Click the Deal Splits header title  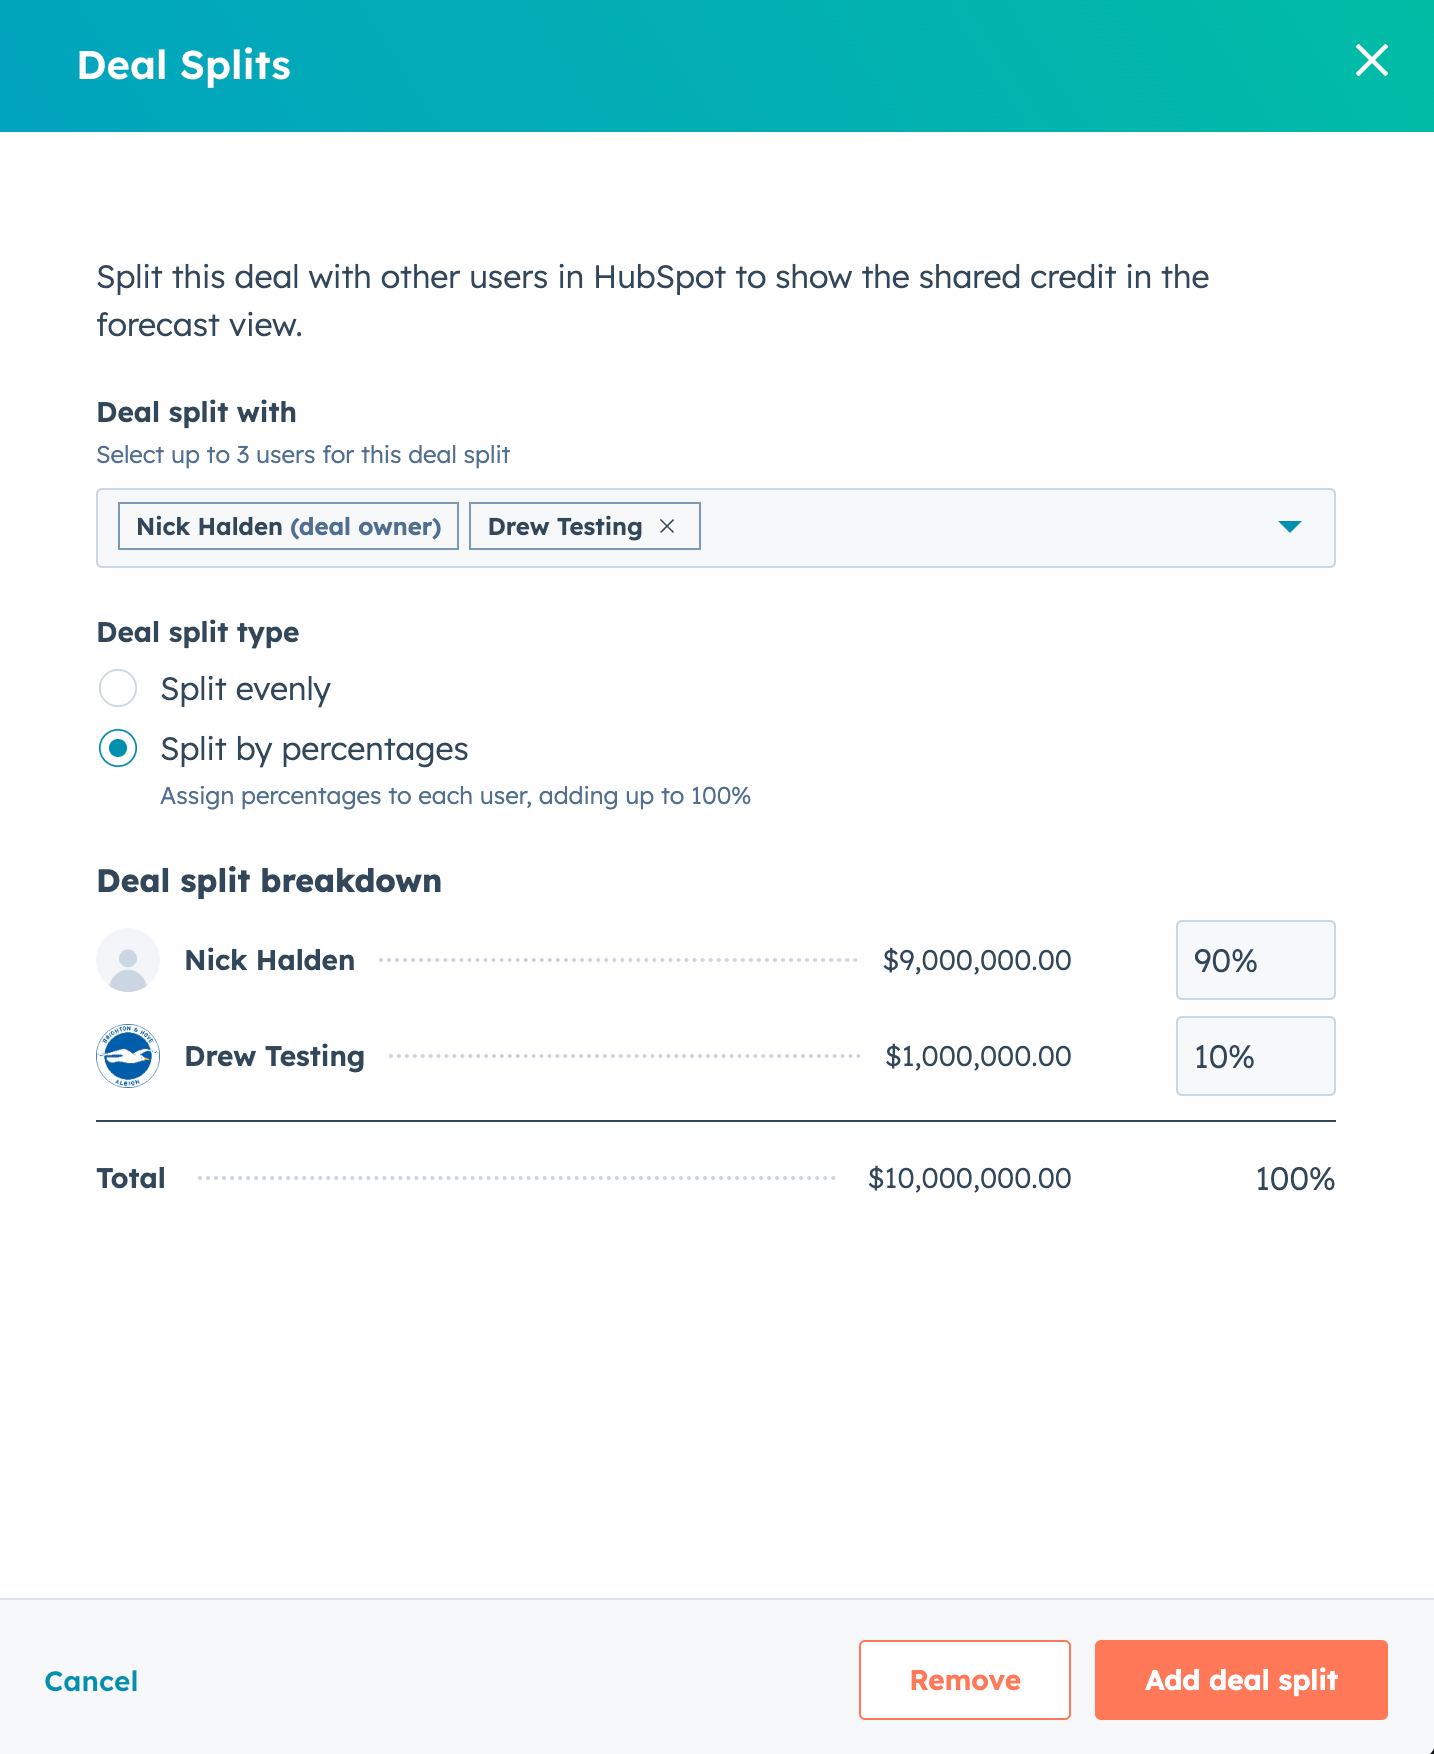tap(184, 64)
